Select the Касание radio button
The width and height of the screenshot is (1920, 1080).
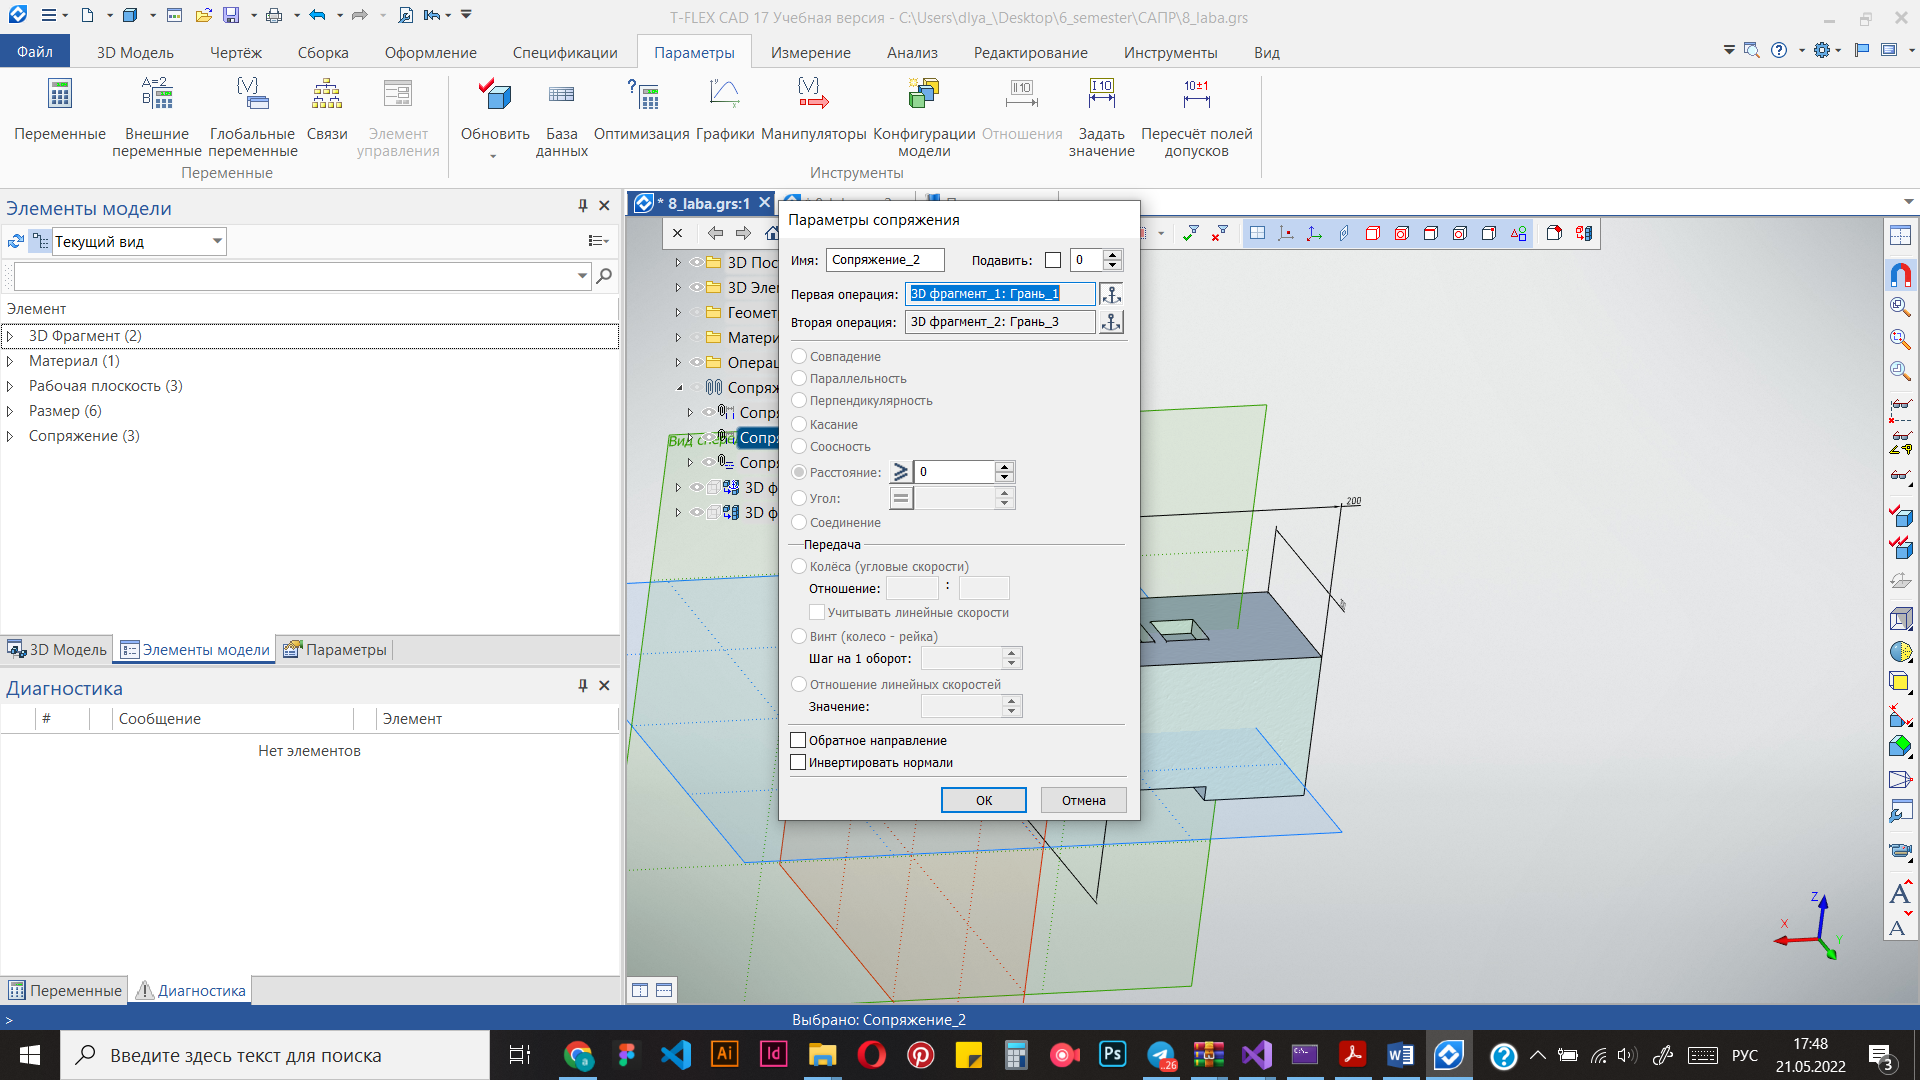point(799,424)
